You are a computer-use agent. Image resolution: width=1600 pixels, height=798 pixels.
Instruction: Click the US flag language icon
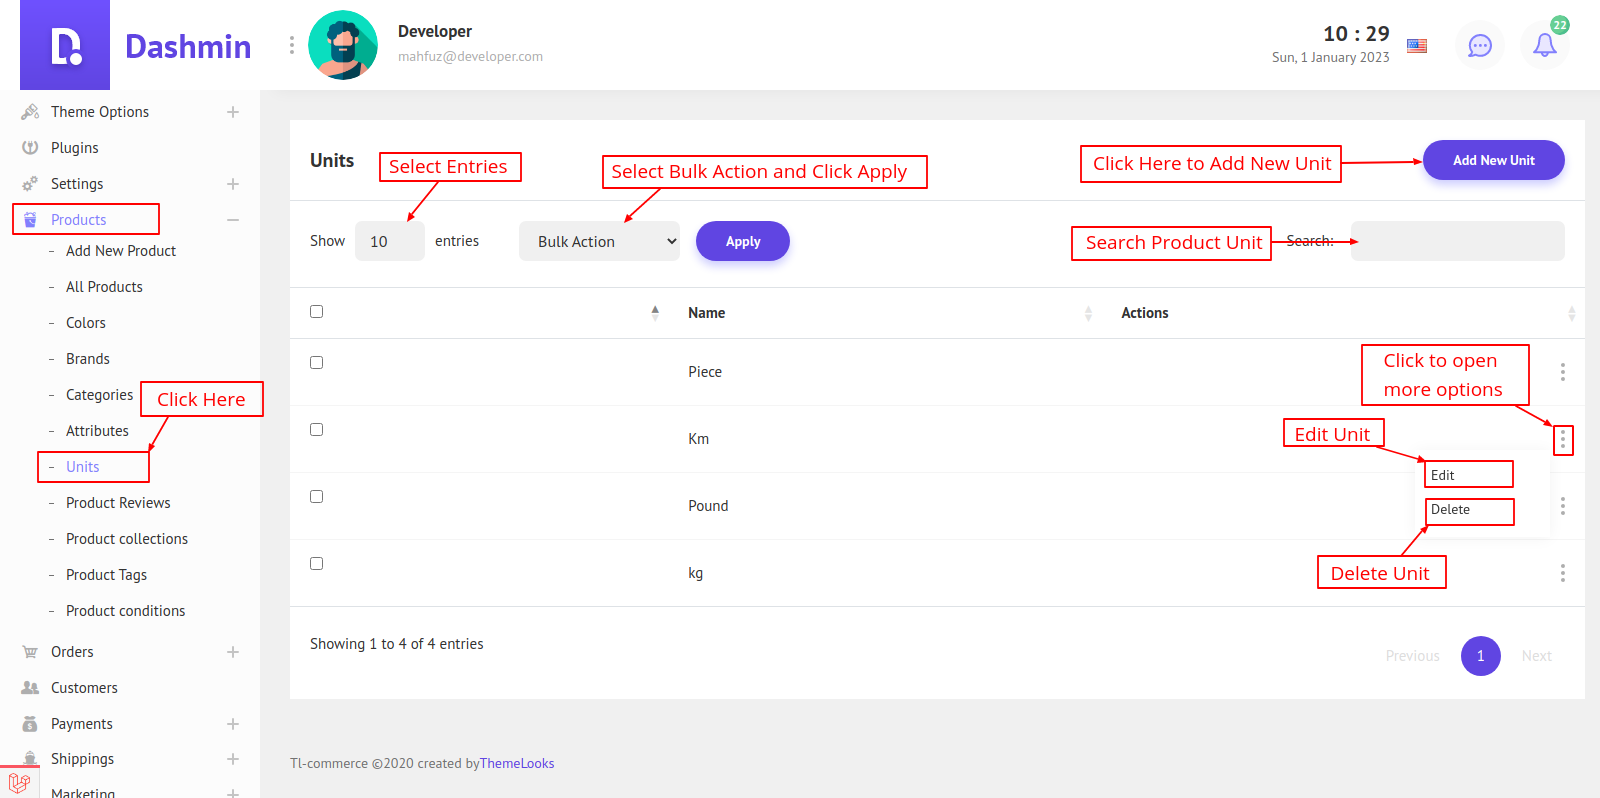pos(1417,45)
